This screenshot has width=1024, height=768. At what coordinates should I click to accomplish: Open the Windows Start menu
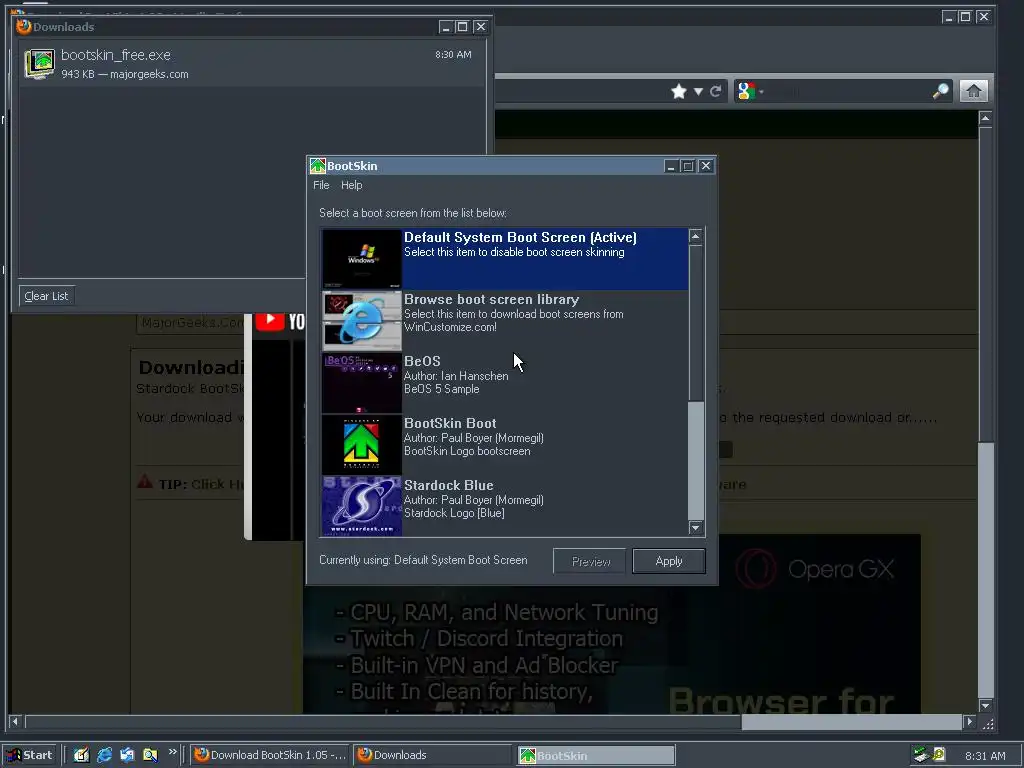tap(30, 755)
